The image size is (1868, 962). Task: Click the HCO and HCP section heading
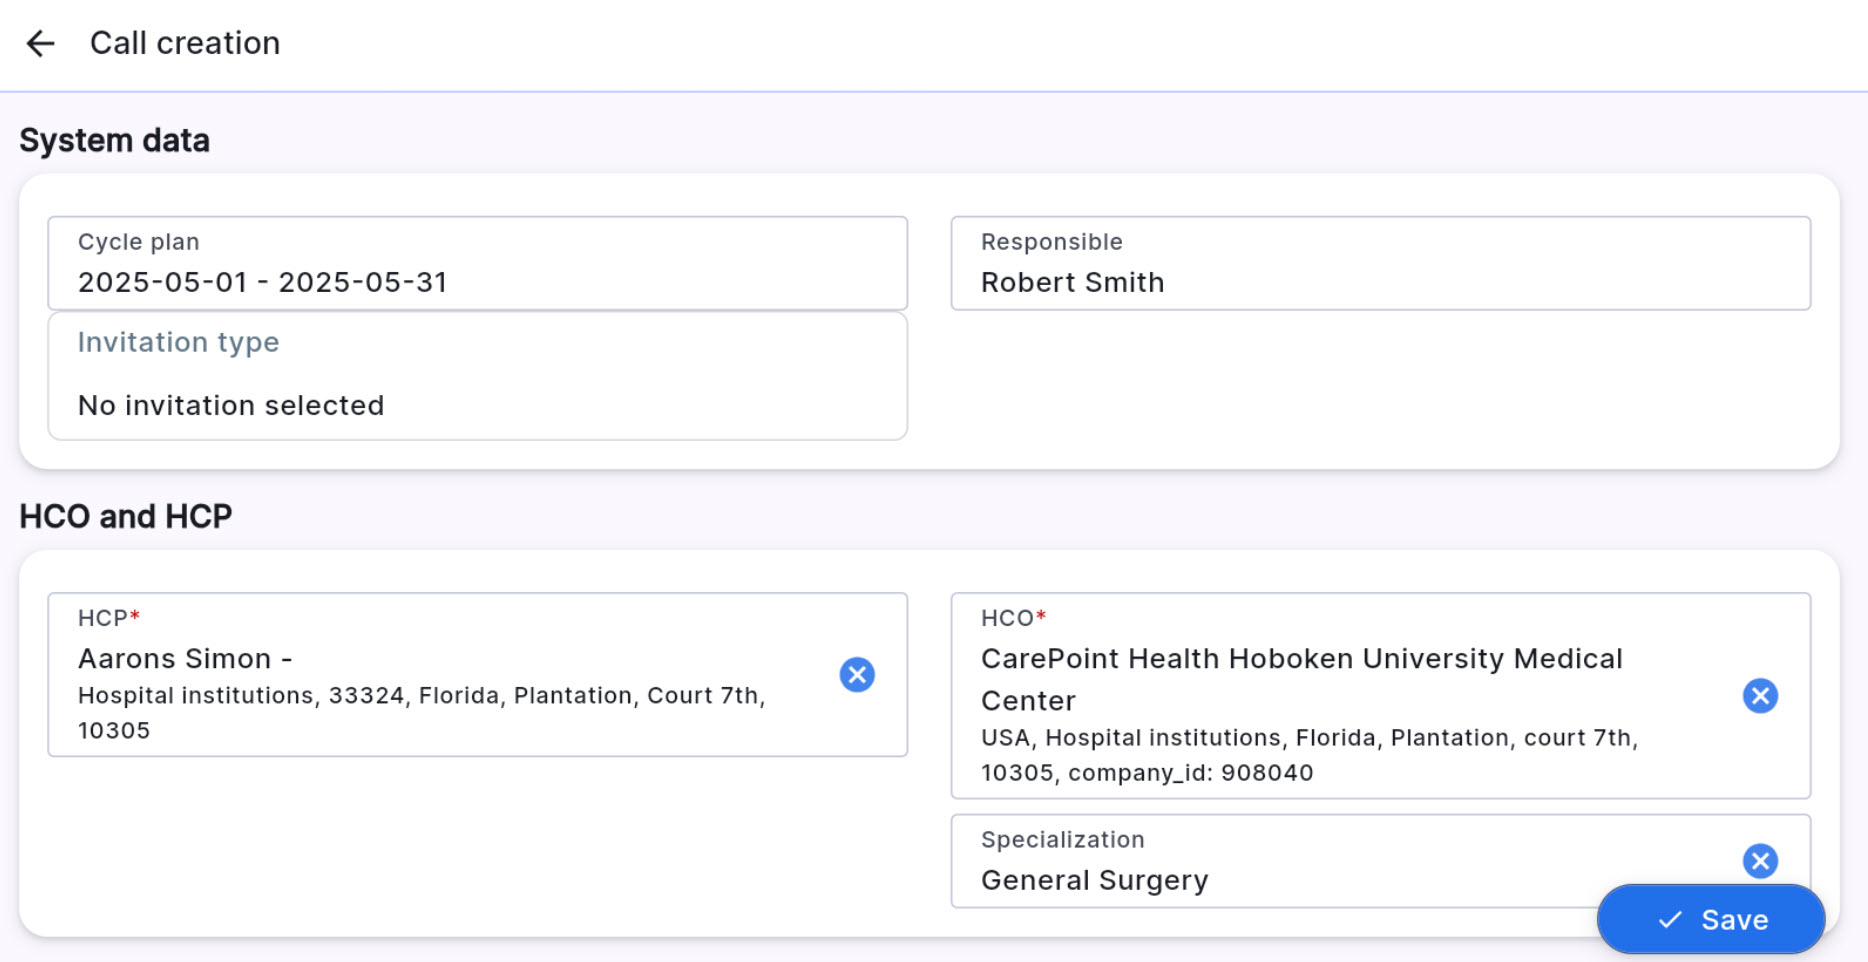tap(126, 516)
